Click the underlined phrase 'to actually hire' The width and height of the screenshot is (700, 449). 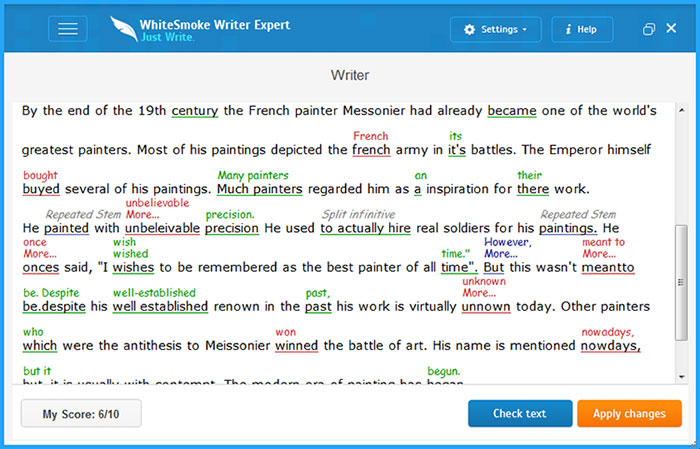[365, 228]
